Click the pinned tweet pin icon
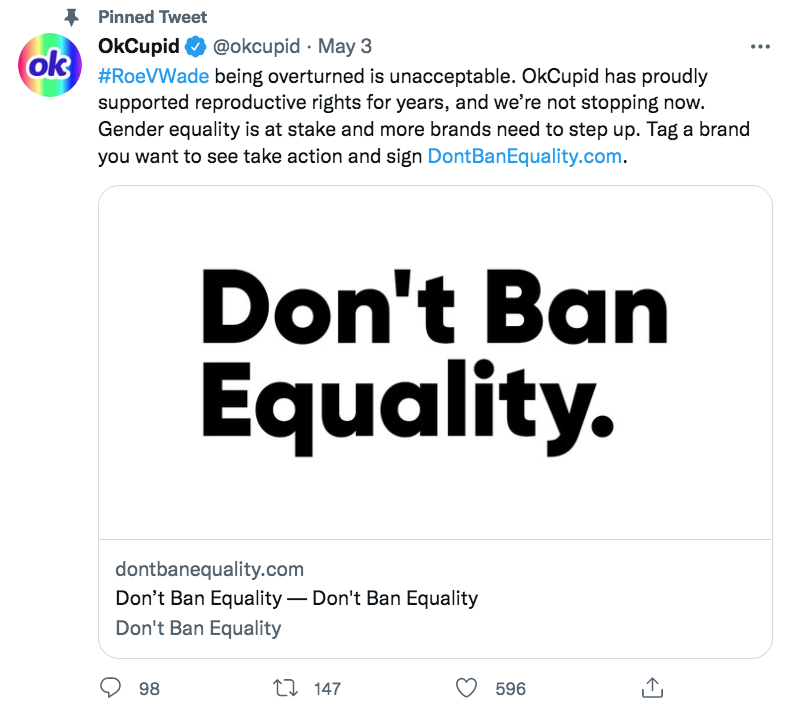792x716 pixels. [70, 18]
